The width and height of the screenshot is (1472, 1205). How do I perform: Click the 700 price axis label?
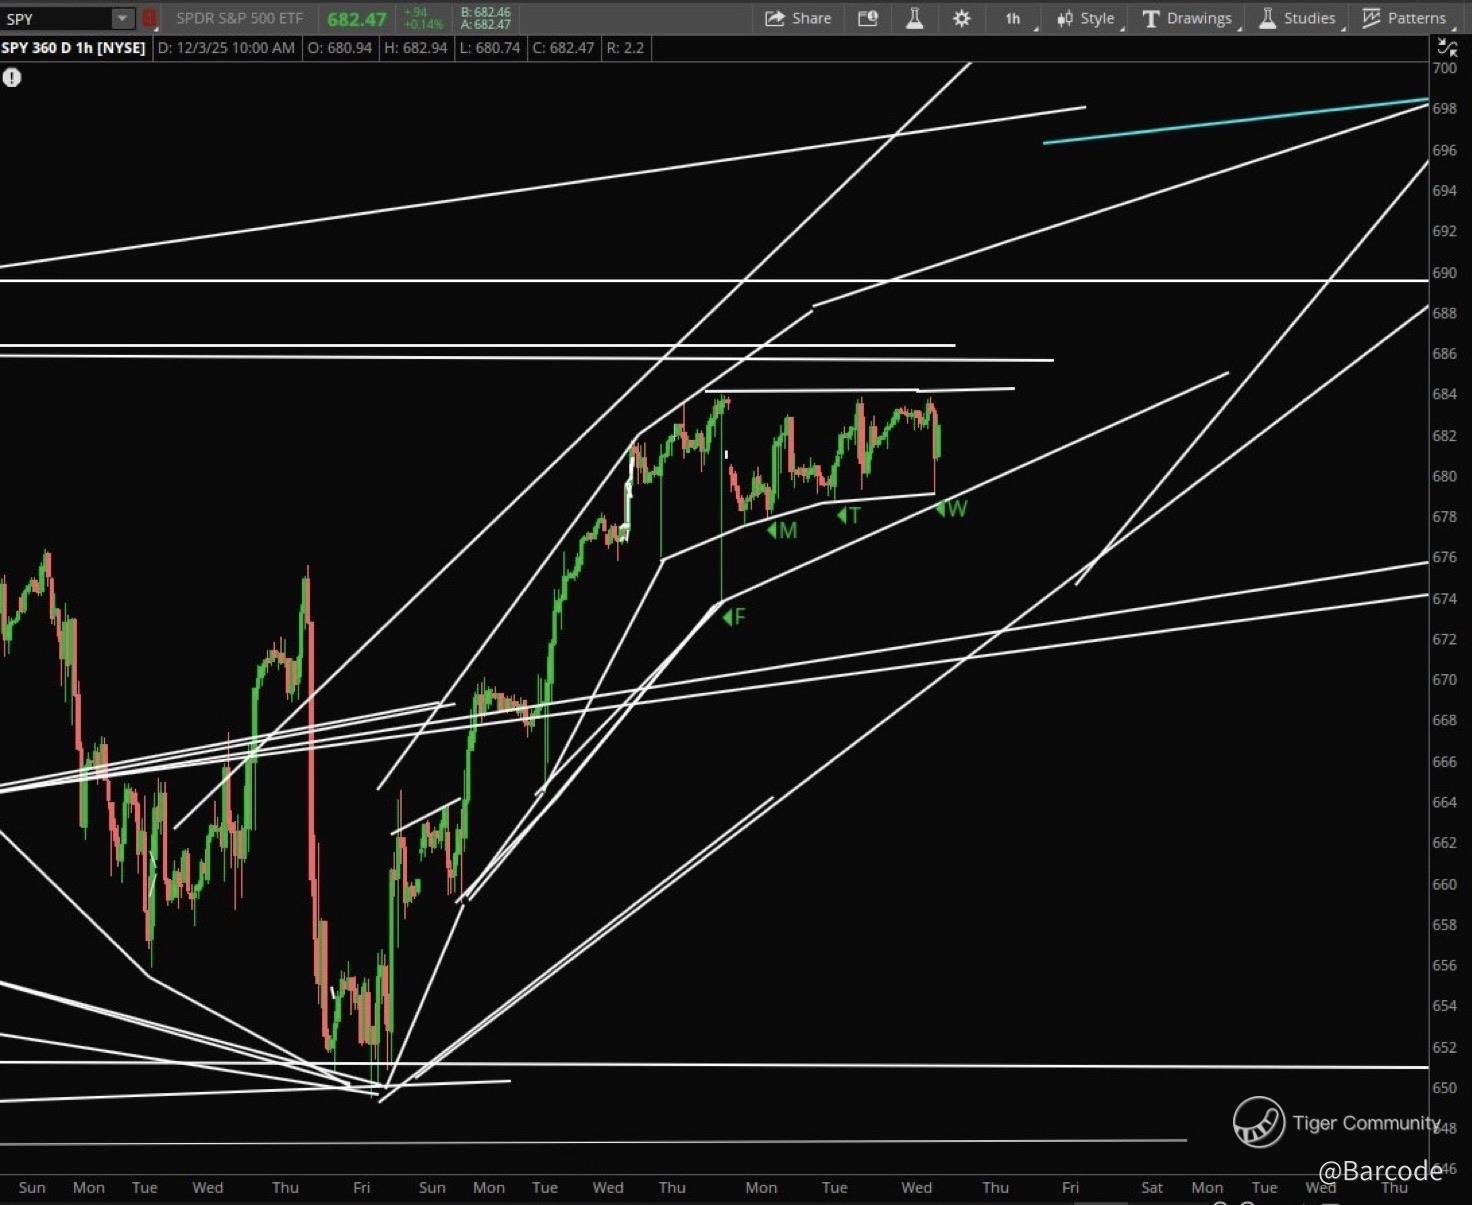point(1444,68)
